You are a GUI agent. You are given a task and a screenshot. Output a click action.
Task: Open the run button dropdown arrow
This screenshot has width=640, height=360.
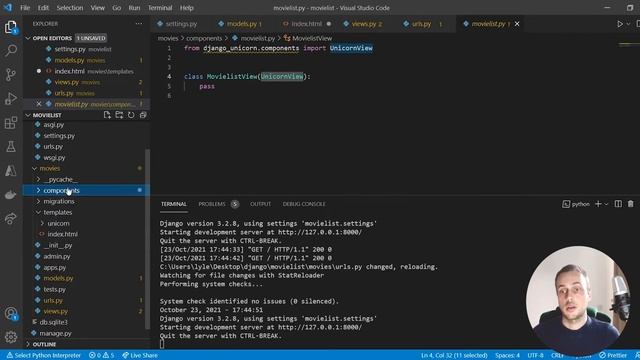pyautogui.click(x=628, y=24)
